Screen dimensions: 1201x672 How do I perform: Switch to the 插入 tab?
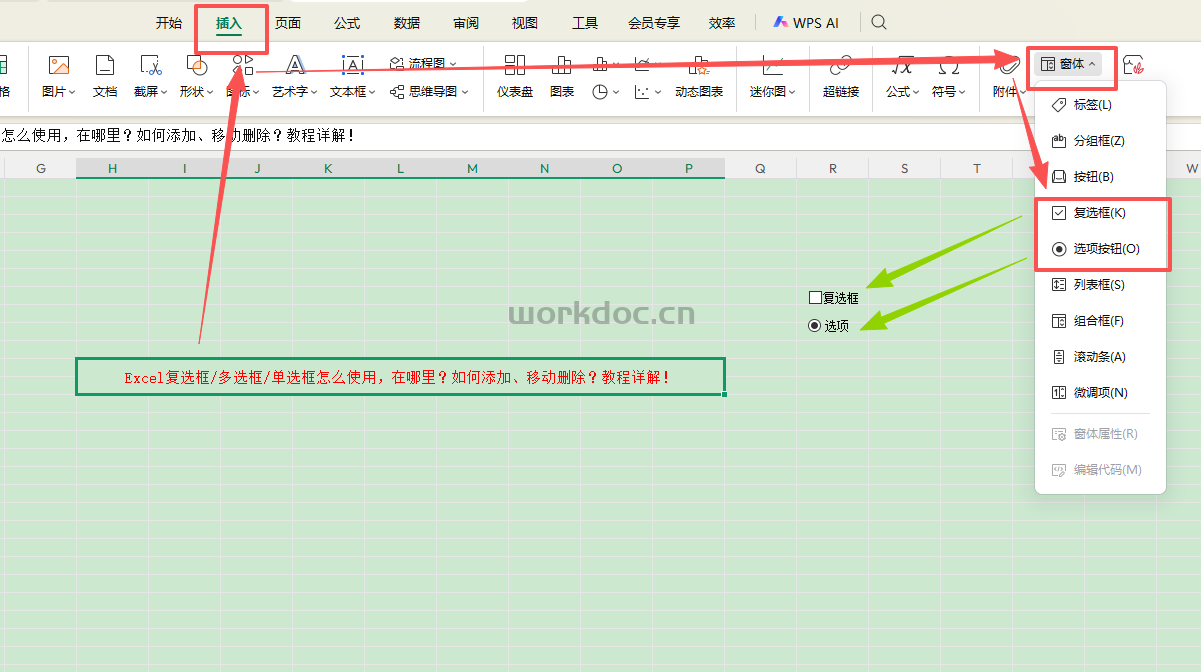(x=229, y=23)
